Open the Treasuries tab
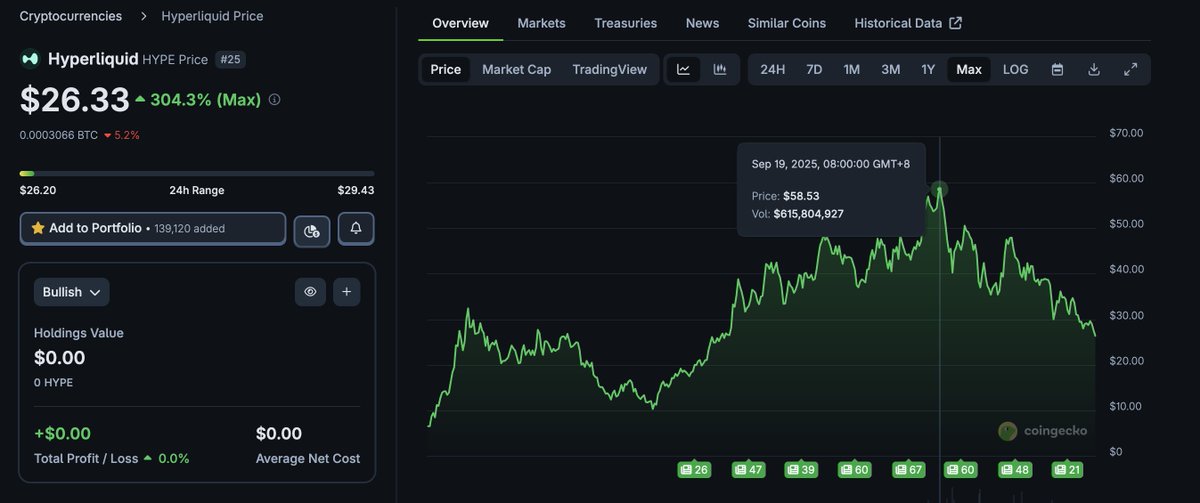 point(626,23)
